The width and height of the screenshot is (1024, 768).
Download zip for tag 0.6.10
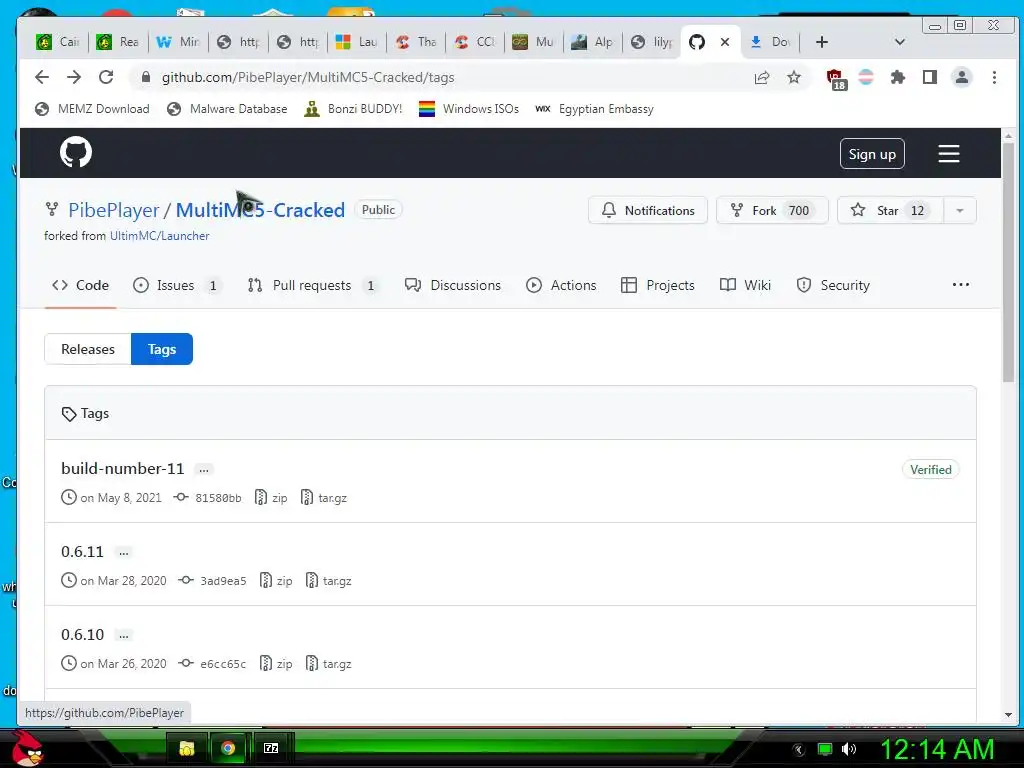click(x=276, y=664)
